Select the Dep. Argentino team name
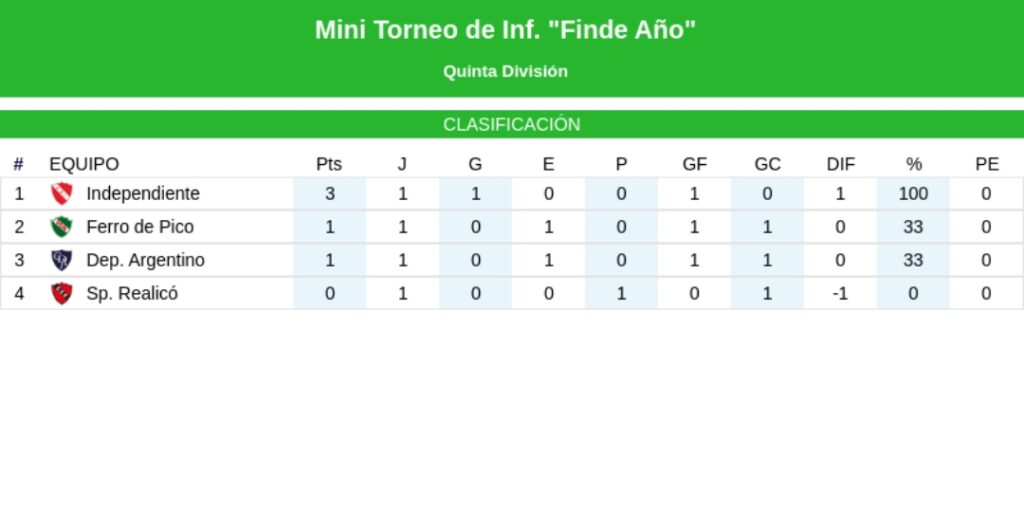Viewport: 1024px width, 512px height. point(145,260)
